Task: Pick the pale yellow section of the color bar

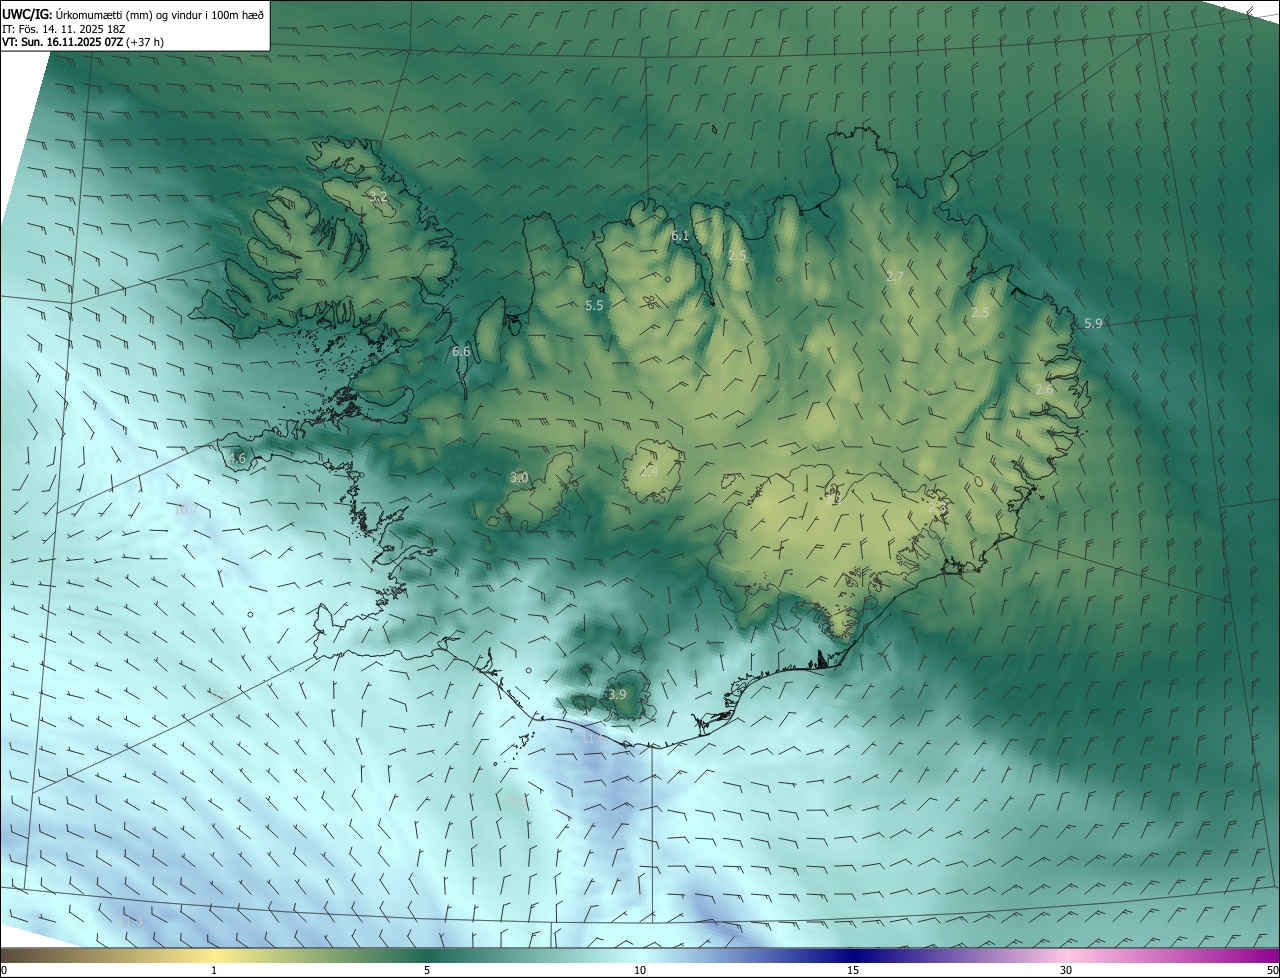Action: click(214, 955)
